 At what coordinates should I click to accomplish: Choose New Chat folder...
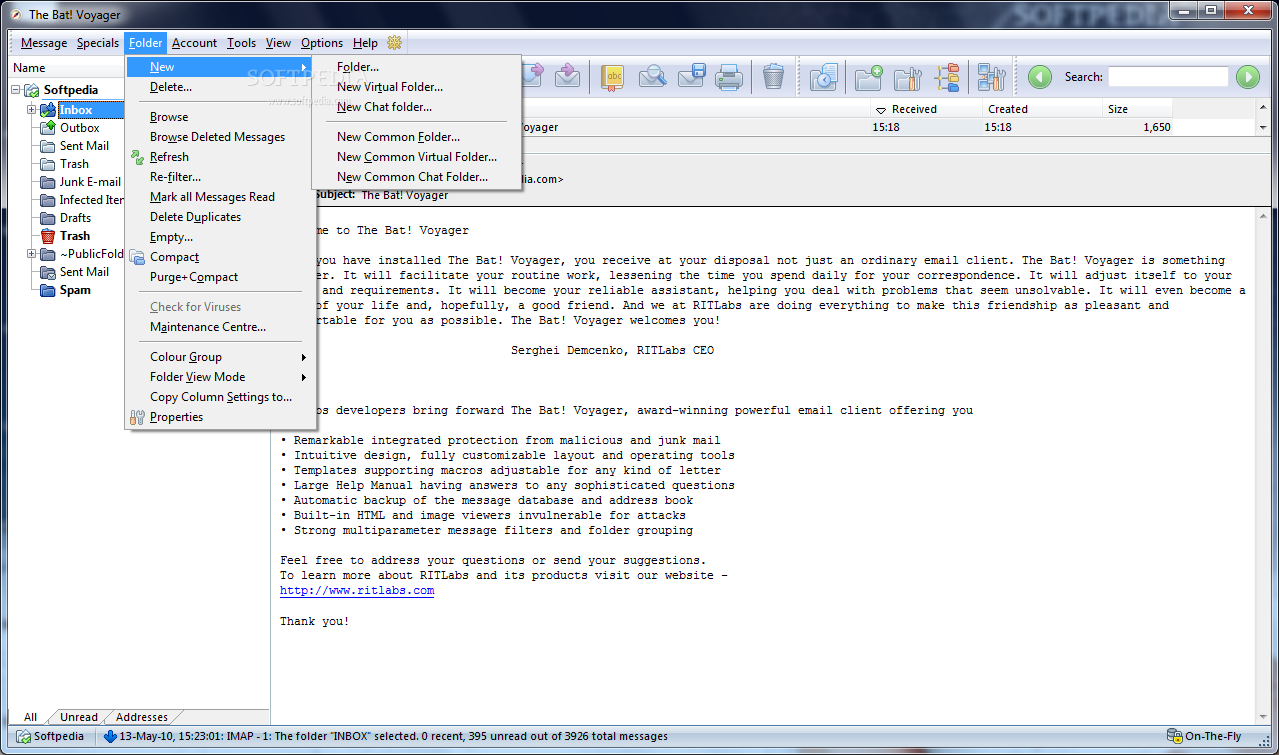416,107
